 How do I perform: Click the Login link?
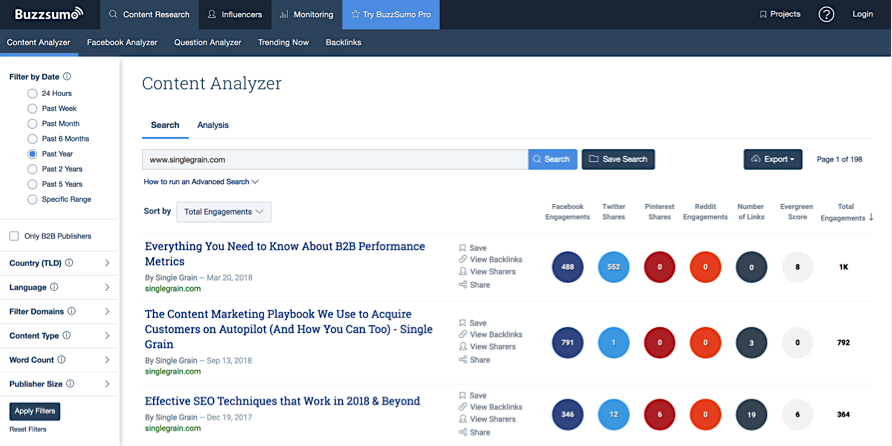[862, 14]
